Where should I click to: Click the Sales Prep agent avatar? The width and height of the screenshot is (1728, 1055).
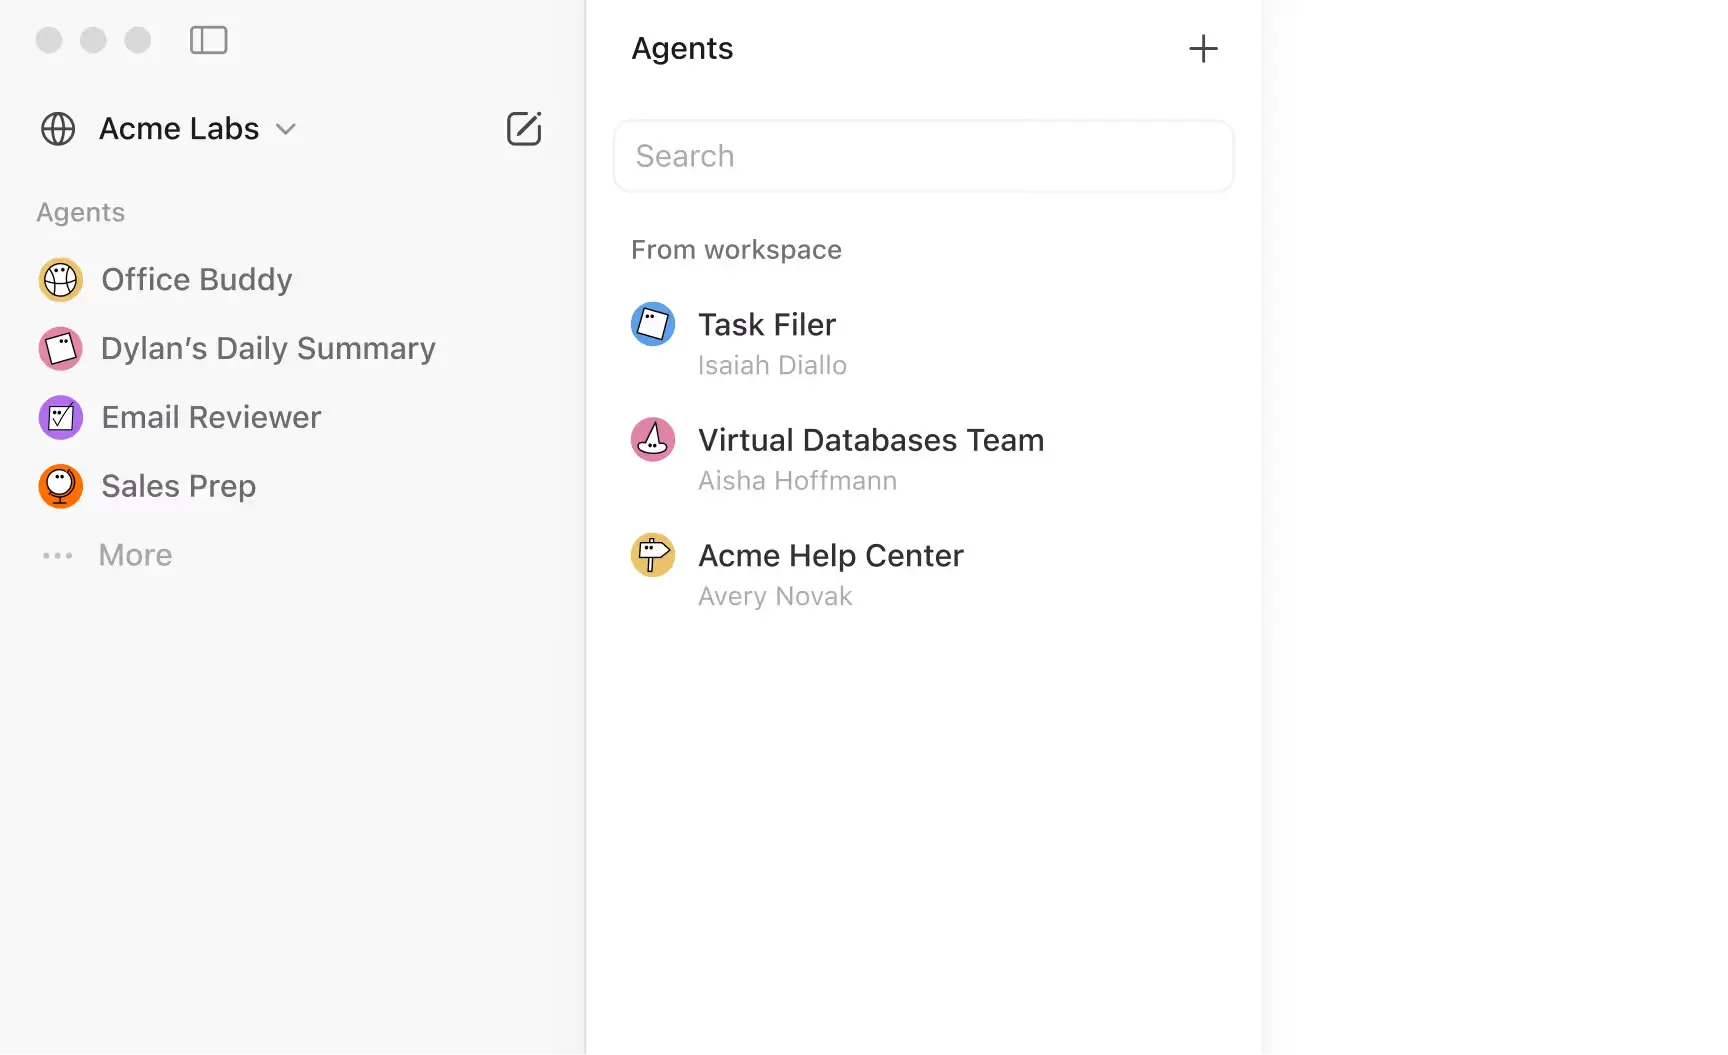coord(60,486)
